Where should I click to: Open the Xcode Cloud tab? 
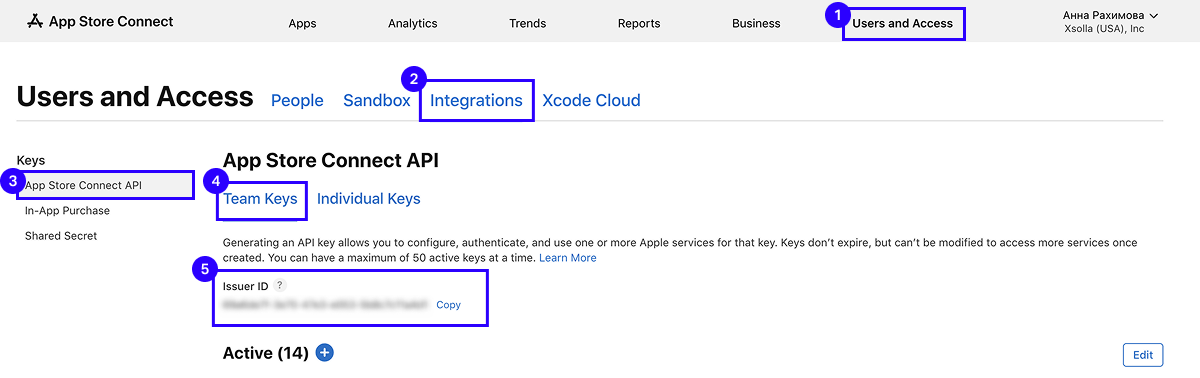point(591,100)
